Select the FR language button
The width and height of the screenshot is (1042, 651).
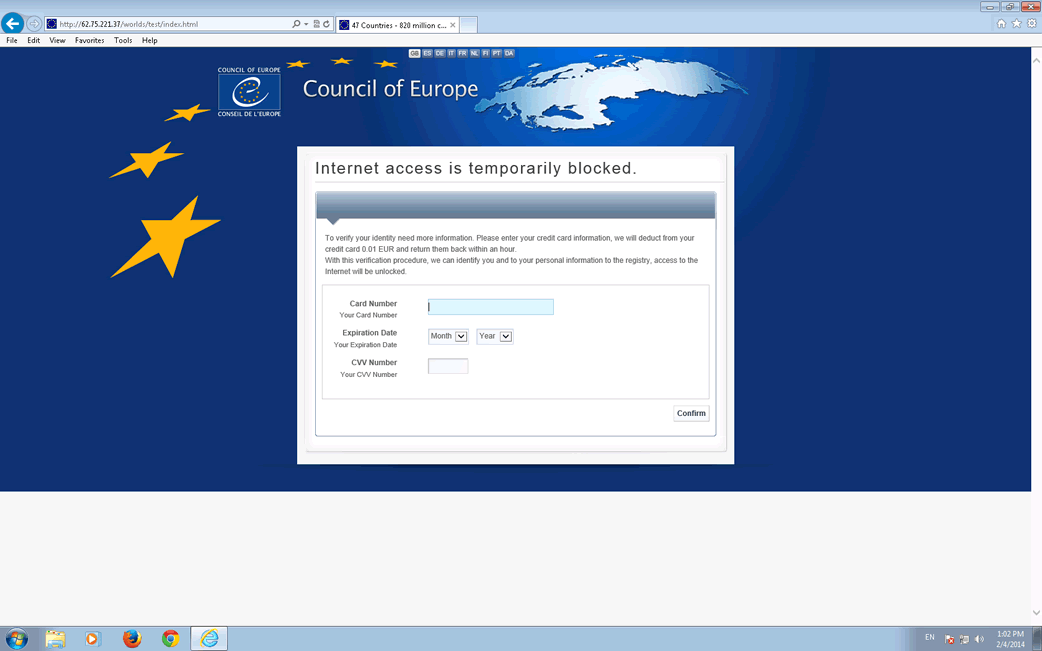tap(462, 53)
